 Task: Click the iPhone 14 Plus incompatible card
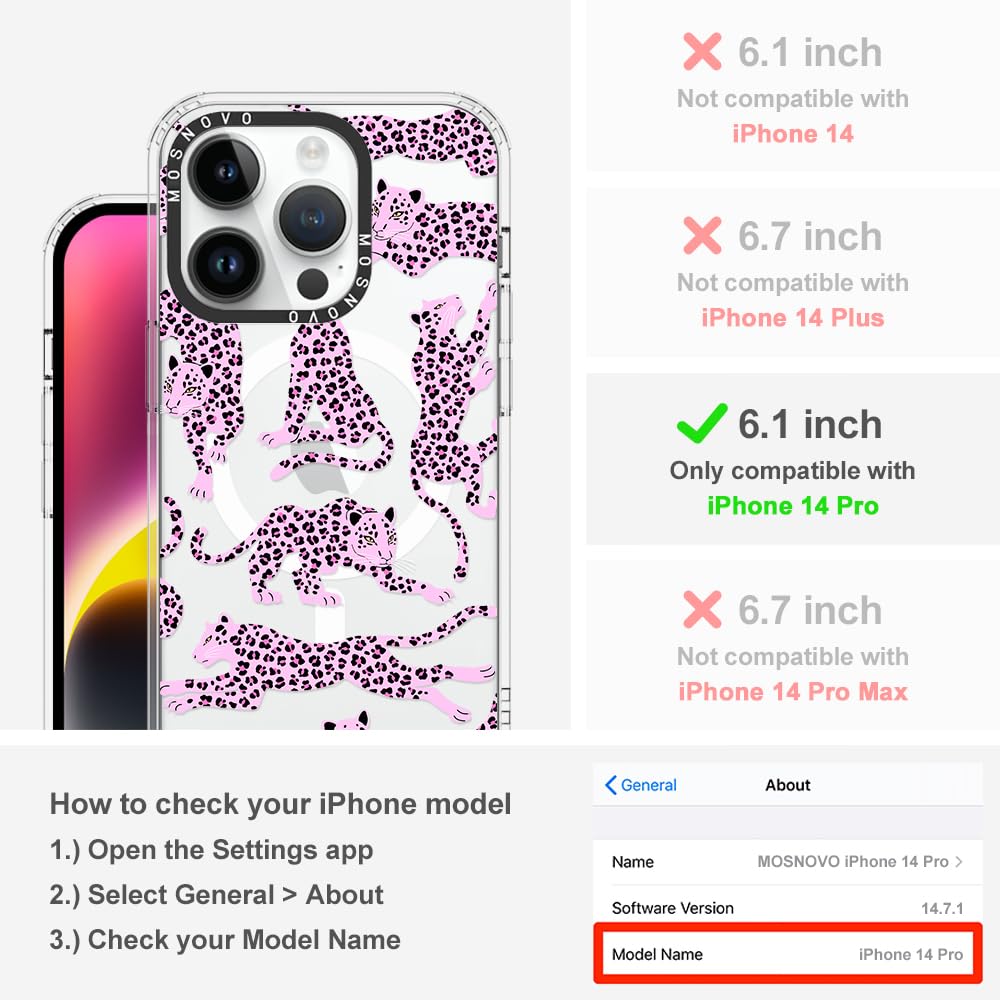[x=793, y=272]
